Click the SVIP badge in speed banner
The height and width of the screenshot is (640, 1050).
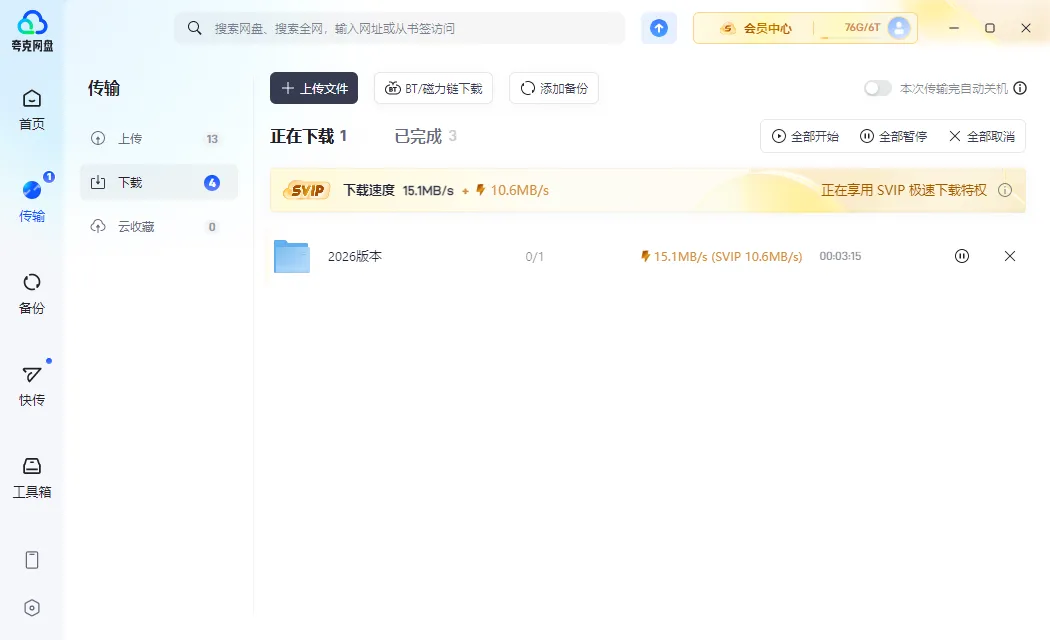click(307, 190)
